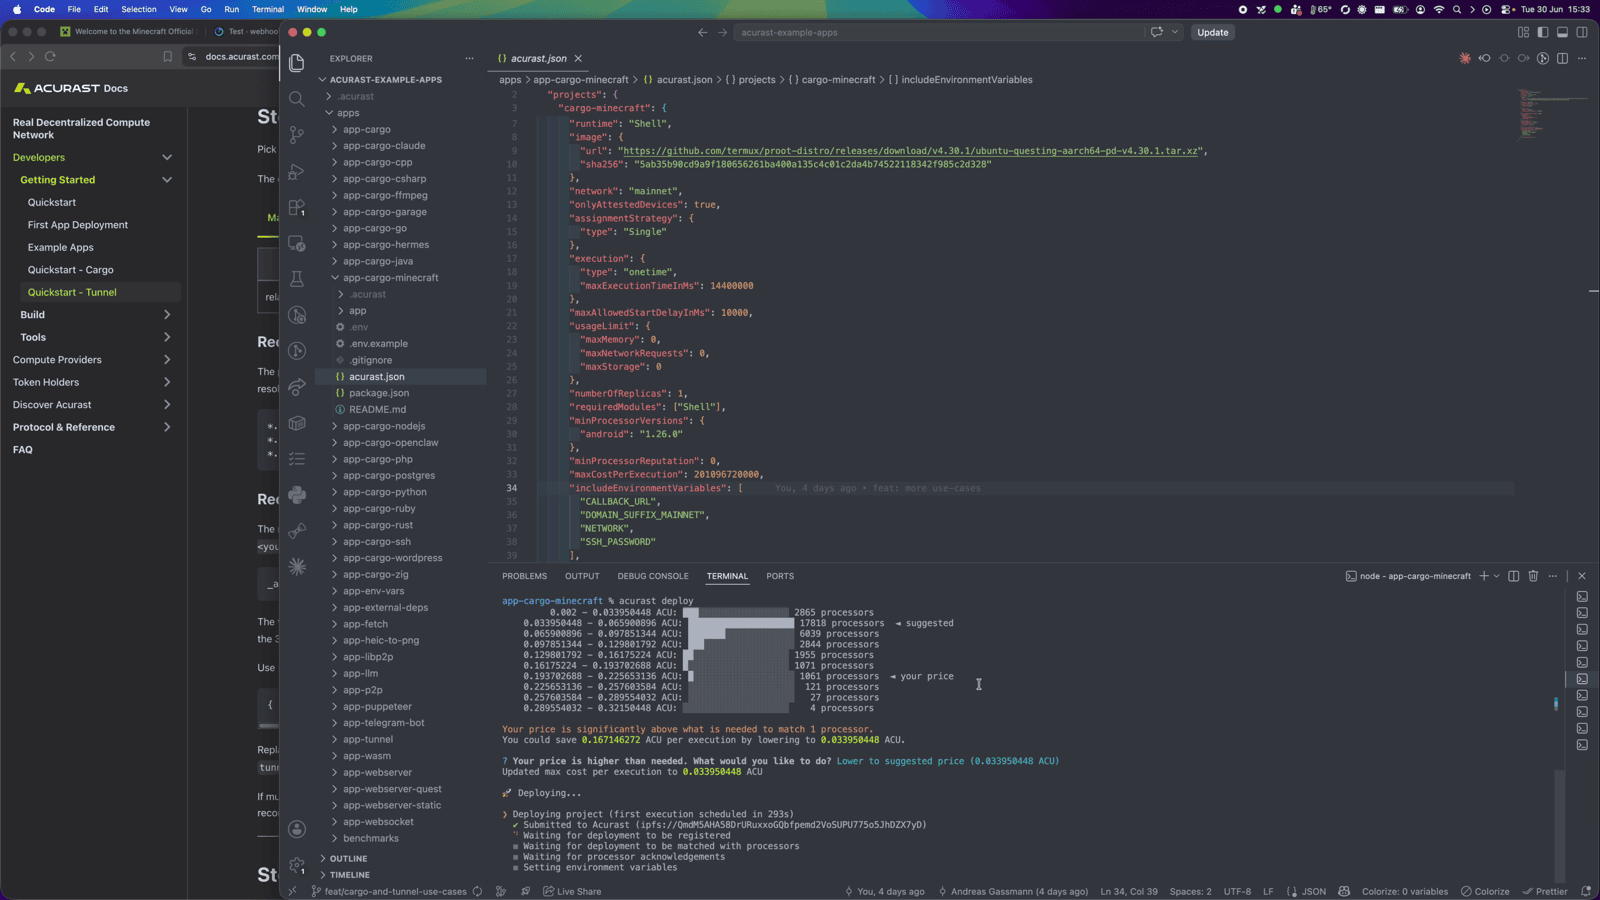Split the terminal panel

(1514, 576)
